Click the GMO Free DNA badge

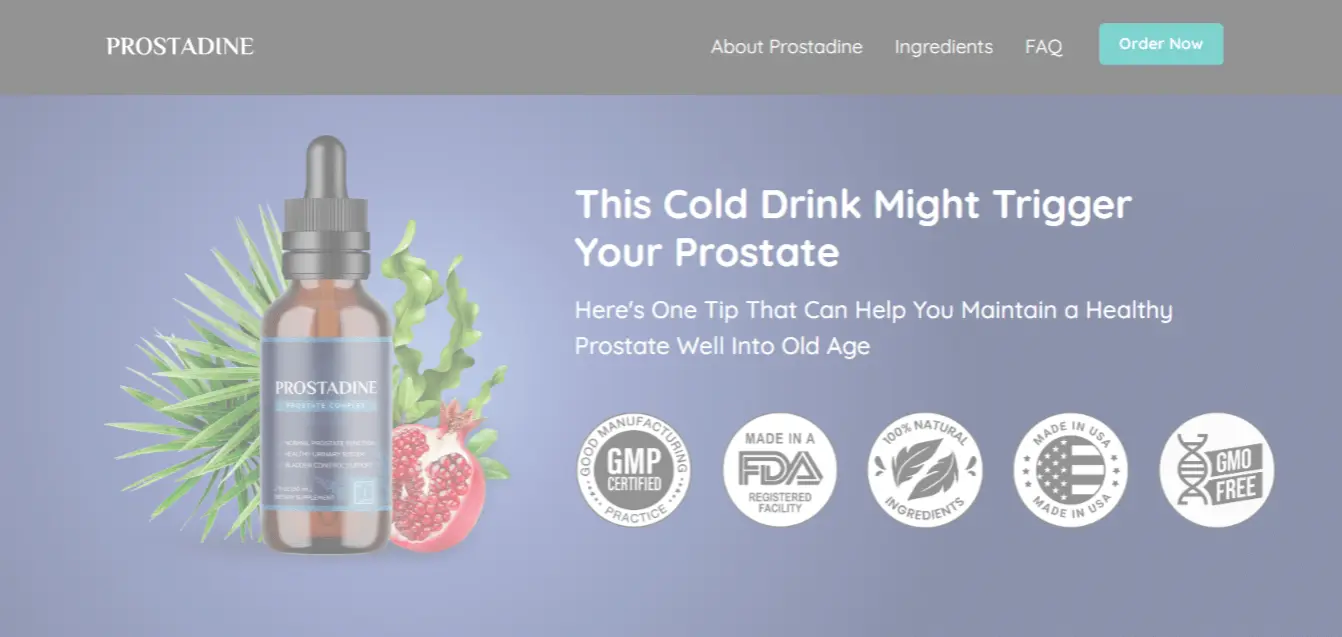pos(1217,470)
